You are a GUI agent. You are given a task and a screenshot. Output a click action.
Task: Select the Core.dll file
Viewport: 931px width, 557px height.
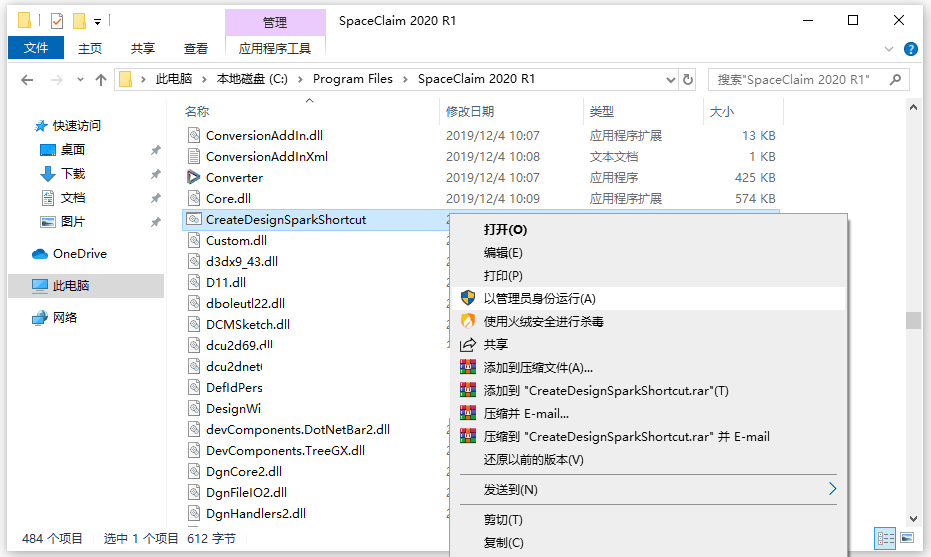pyautogui.click(x=228, y=198)
